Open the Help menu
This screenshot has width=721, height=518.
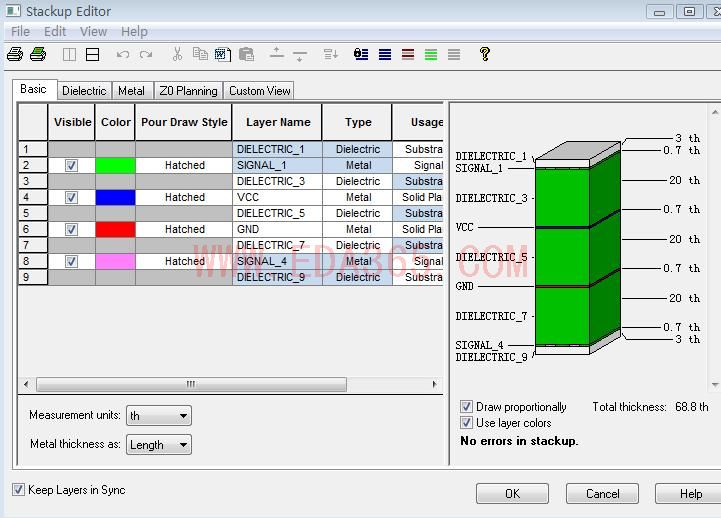click(x=134, y=32)
